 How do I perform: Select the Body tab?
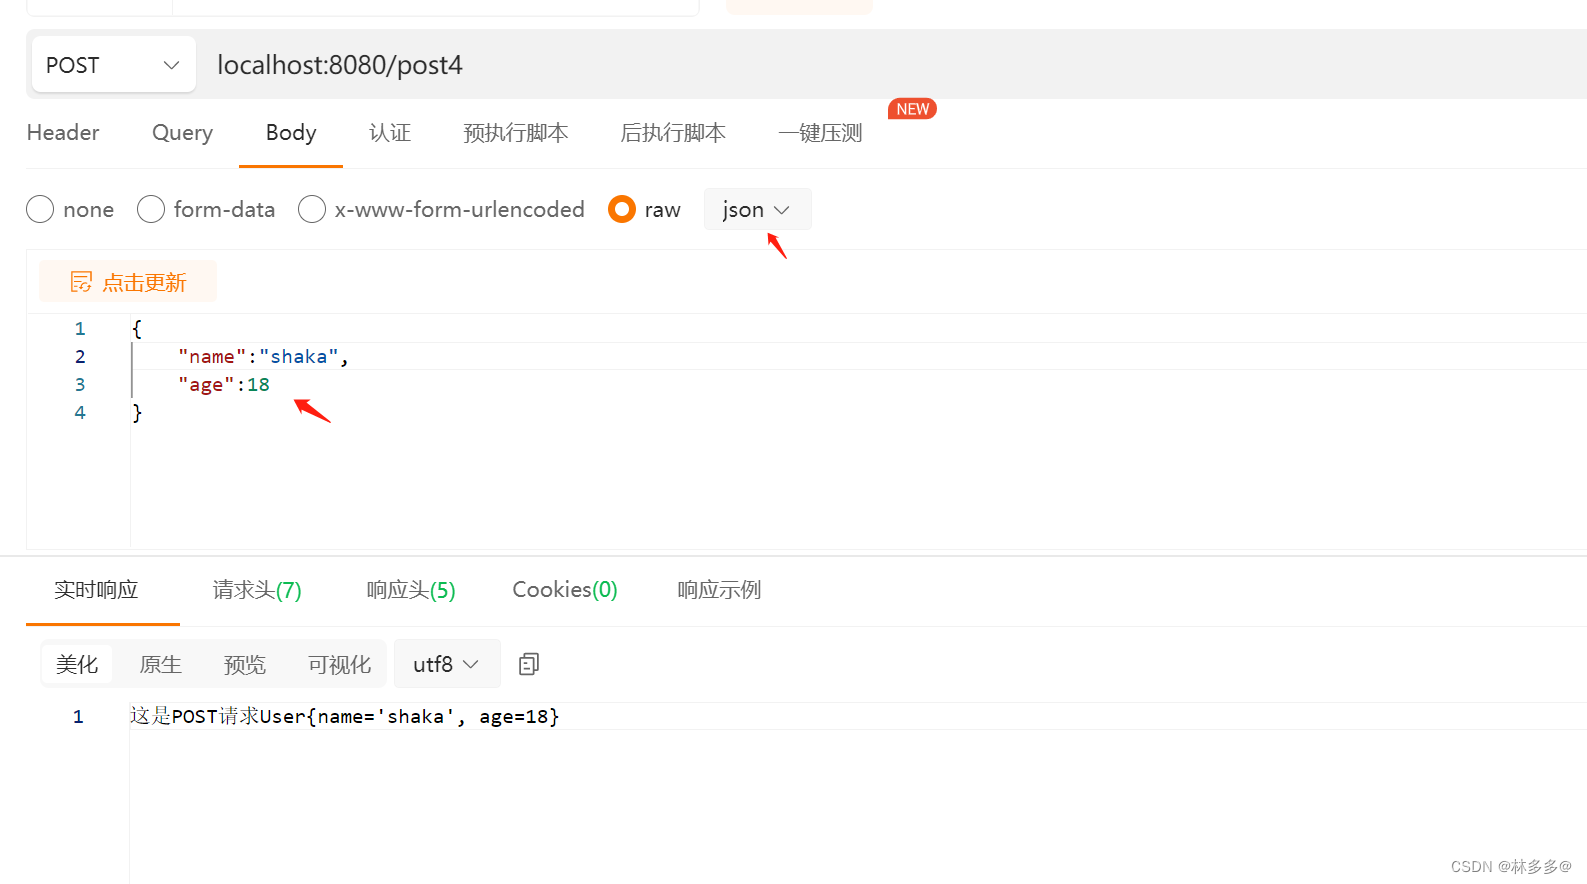coord(291,133)
